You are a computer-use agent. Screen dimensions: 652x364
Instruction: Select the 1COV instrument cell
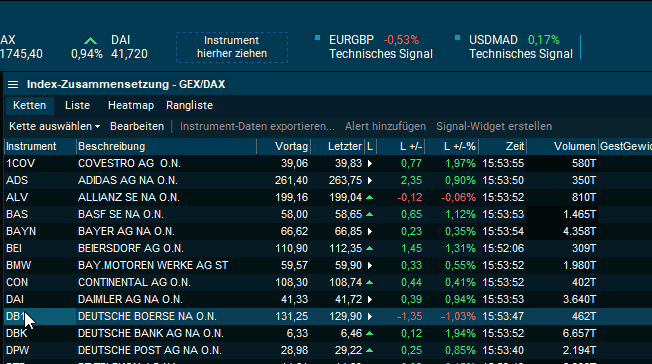tap(40, 163)
